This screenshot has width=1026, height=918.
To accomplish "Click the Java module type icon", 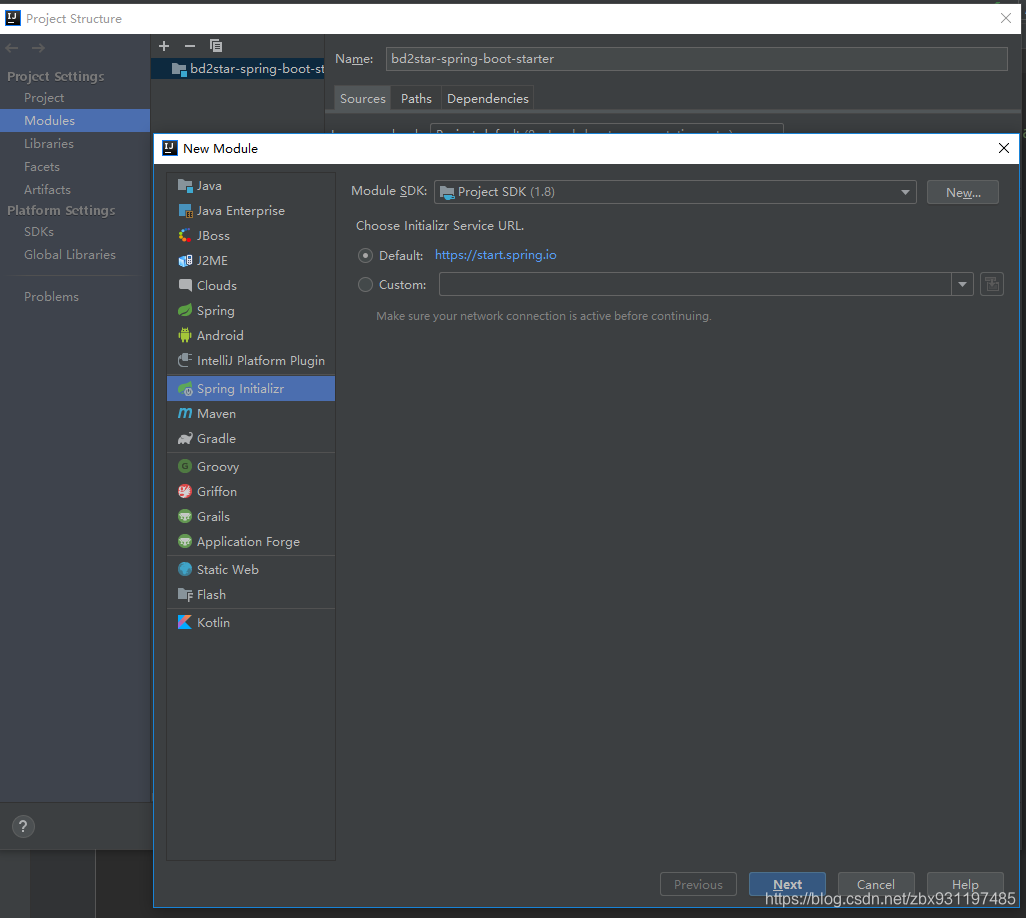I will click(x=185, y=186).
